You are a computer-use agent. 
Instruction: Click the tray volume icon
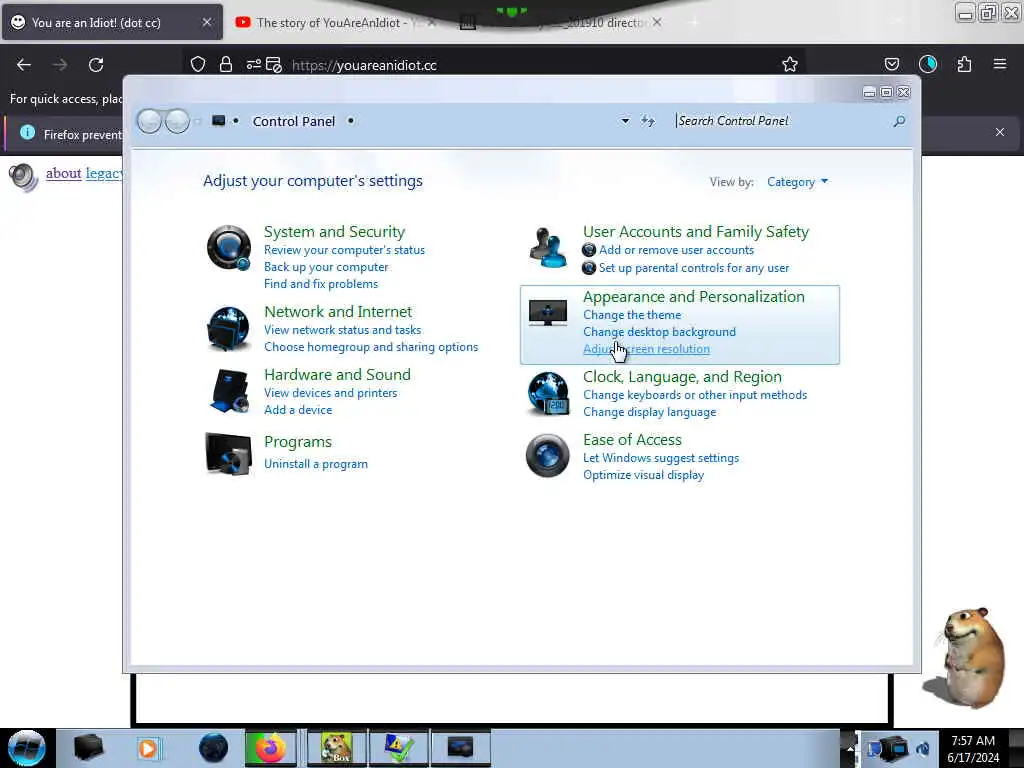click(x=923, y=749)
